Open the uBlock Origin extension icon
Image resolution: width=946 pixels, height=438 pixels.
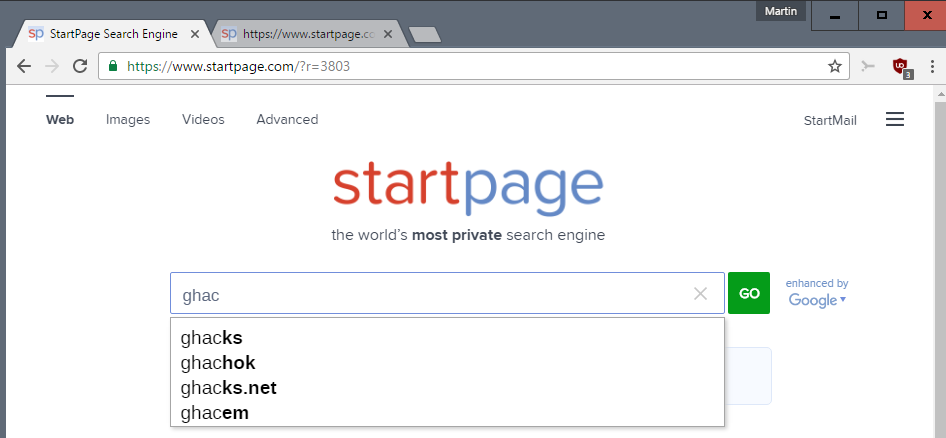click(x=901, y=67)
